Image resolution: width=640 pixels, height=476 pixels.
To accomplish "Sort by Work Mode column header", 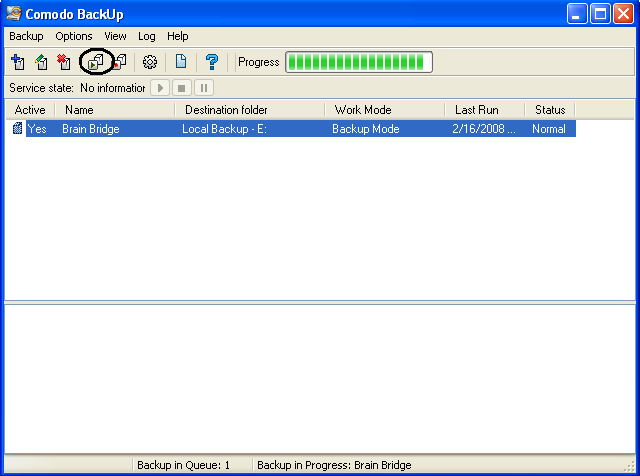I will (385, 110).
